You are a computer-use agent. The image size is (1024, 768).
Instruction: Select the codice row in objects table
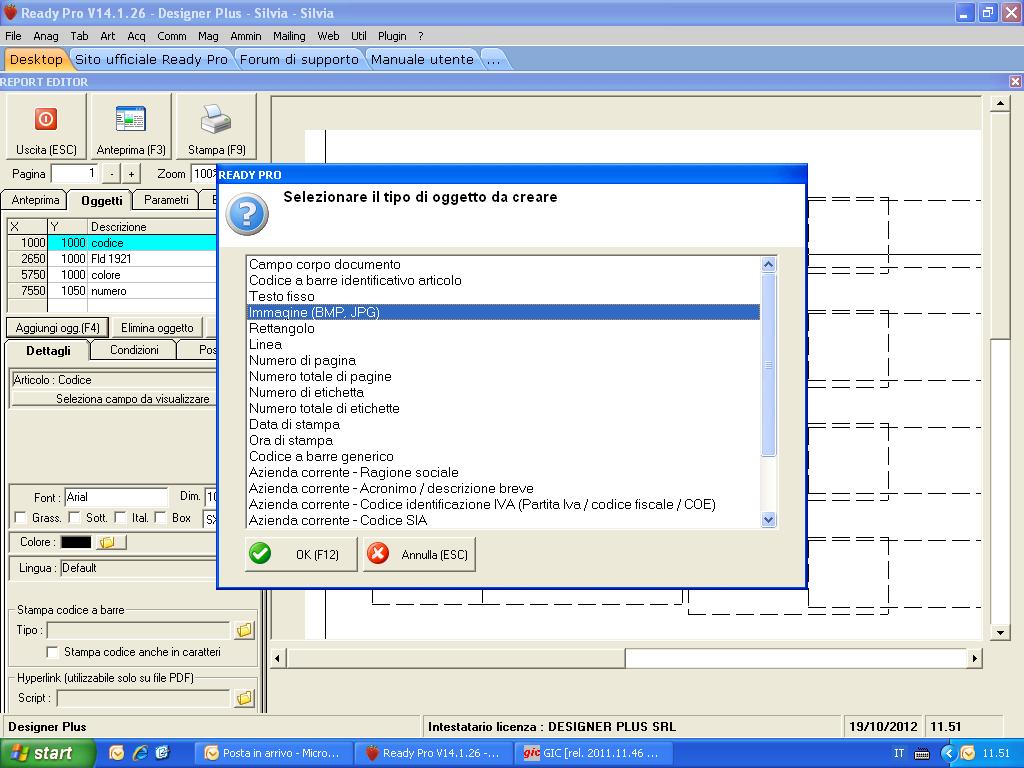coord(112,243)
